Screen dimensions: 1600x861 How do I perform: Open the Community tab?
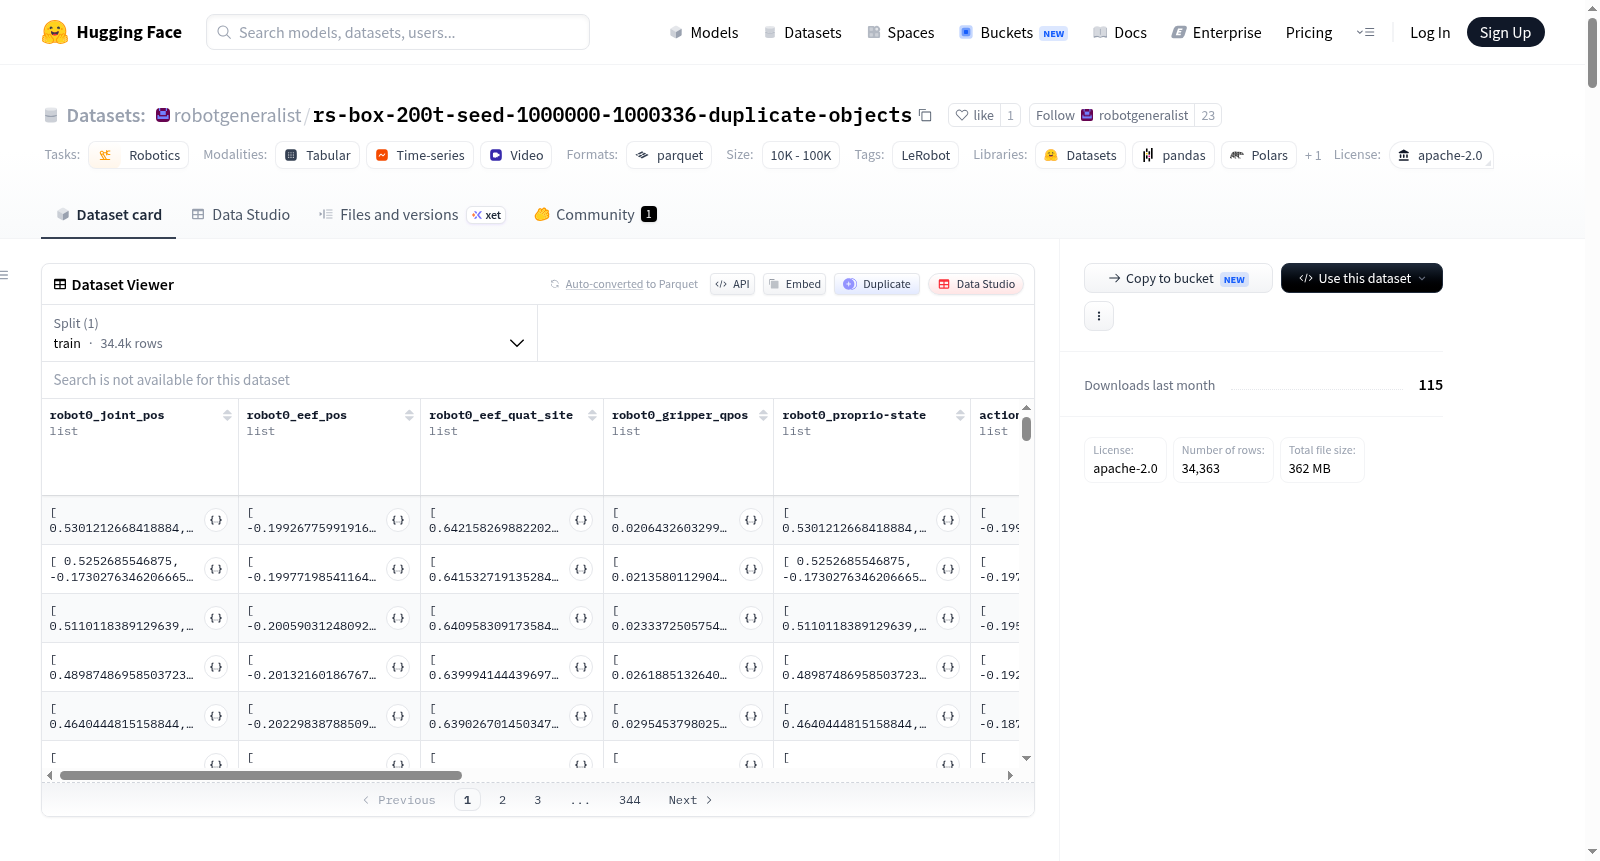[x=595, y=214]
